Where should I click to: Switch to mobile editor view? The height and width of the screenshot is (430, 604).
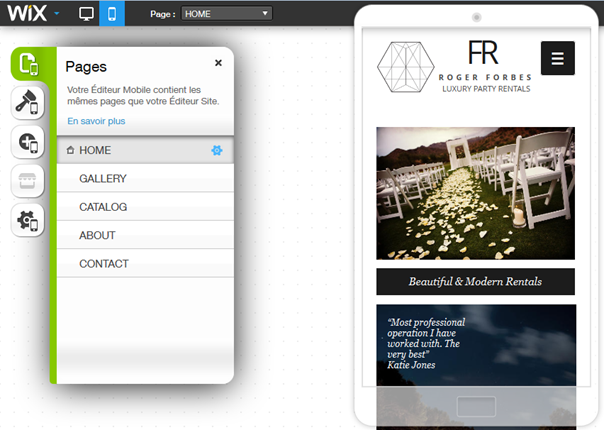[112, 13]
